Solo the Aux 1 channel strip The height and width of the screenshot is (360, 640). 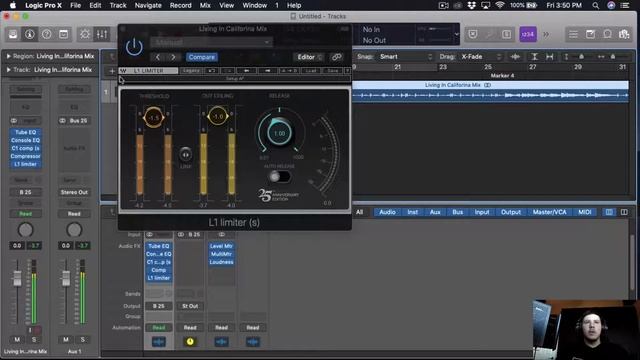pos(83,340)
